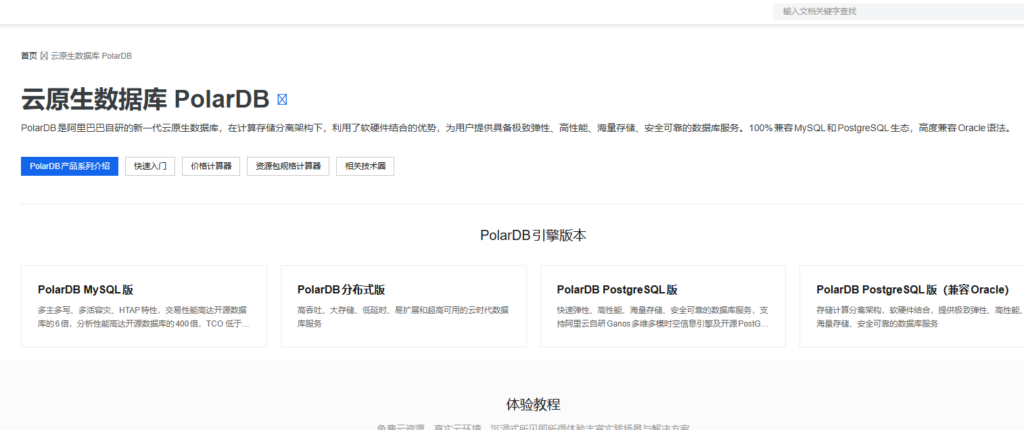Click the PolarDB分布式版 card description text
The height and width of the screenshot is (430, 1024).
403,316
